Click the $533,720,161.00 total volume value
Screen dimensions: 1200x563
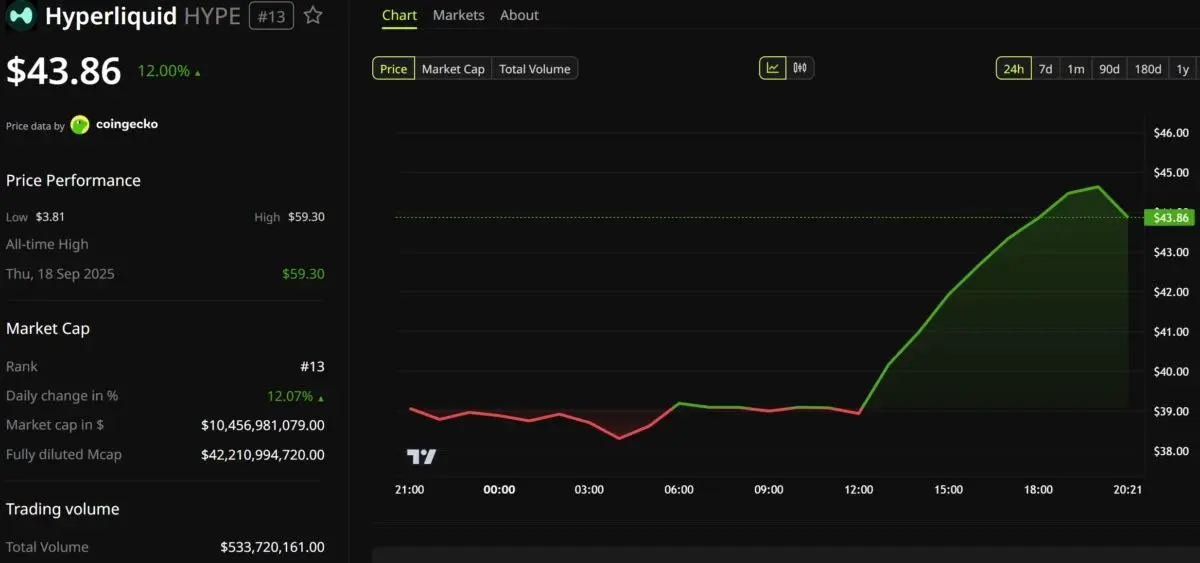[272, 547]
